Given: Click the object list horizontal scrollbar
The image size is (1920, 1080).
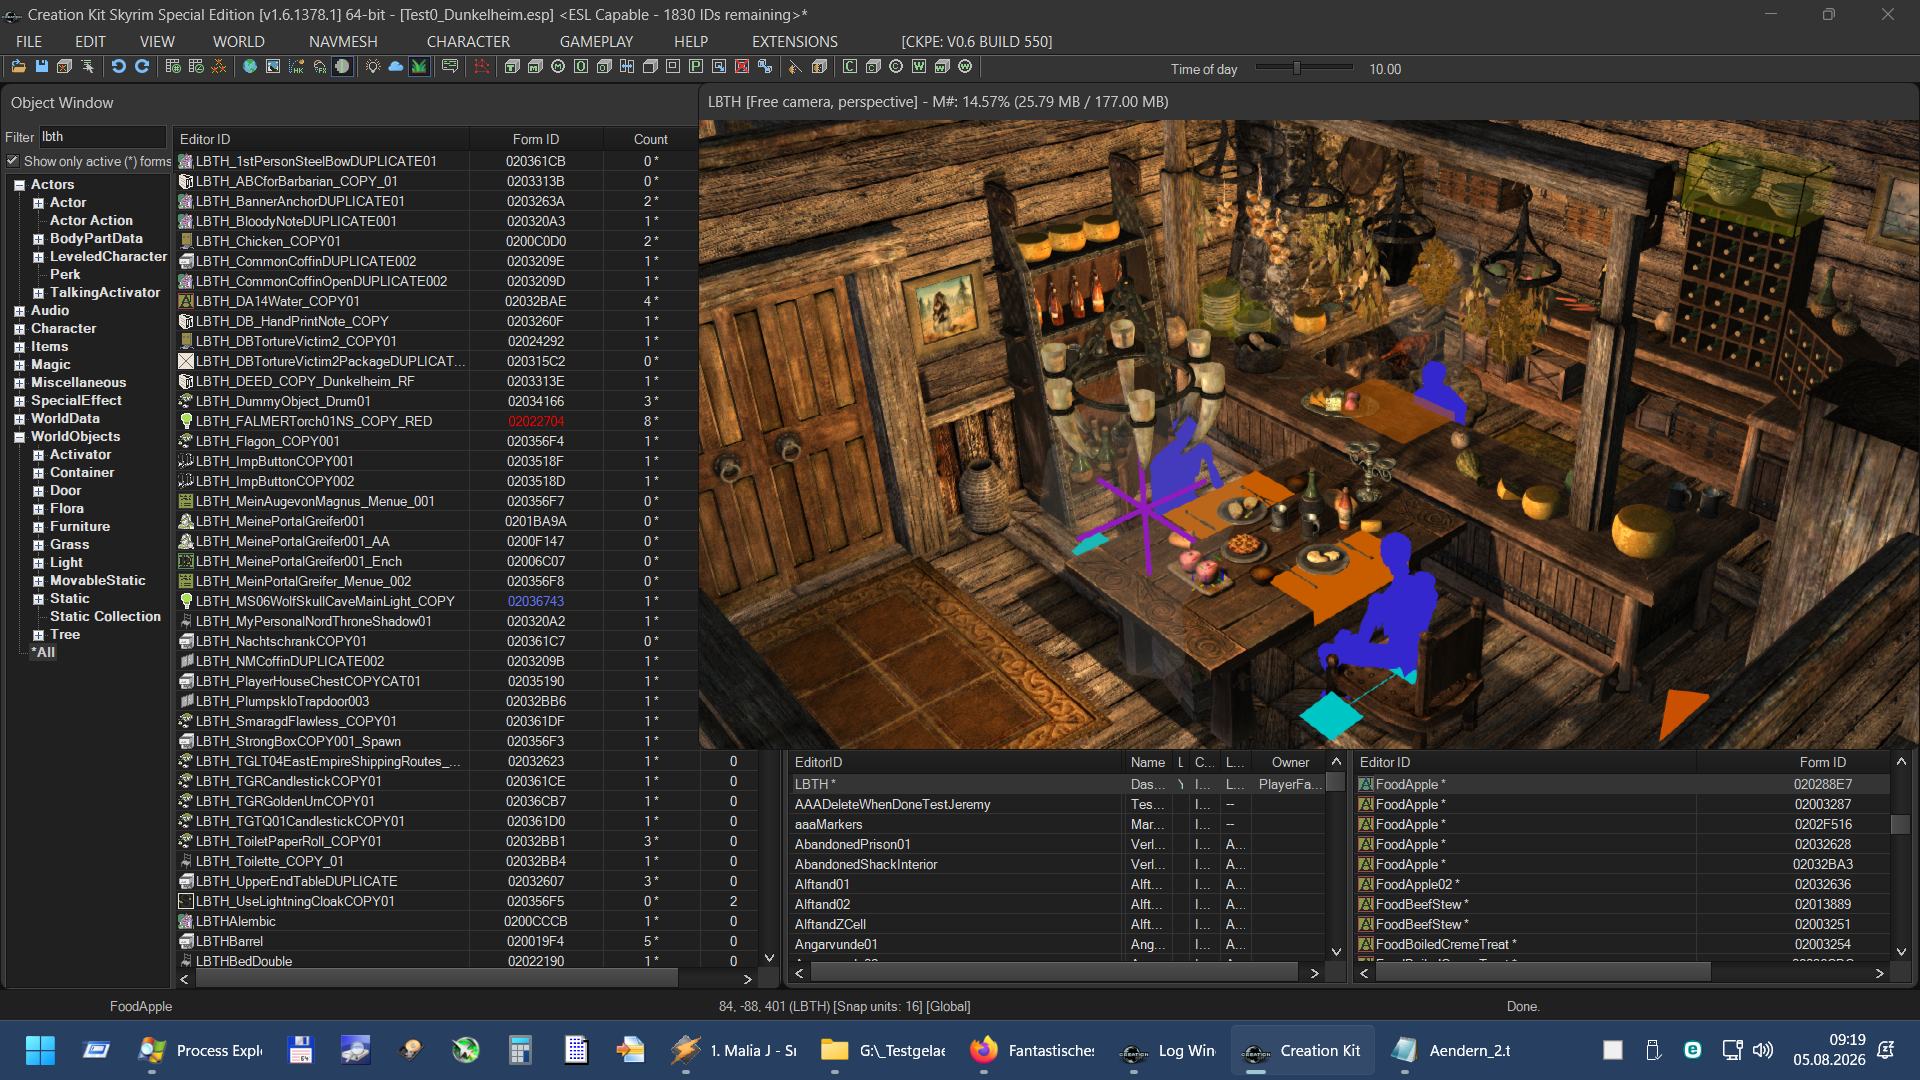Looking at the screenshot, I should pyautogui.click(x=436, y=979).
